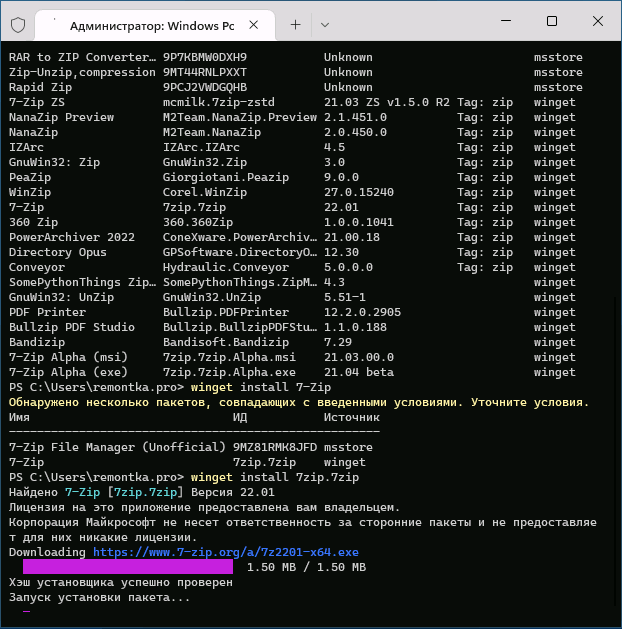Screen dimensions: 622x629
Task: Click 'GnuWin32.UnZip' package ID
Action: click(212, 297)
